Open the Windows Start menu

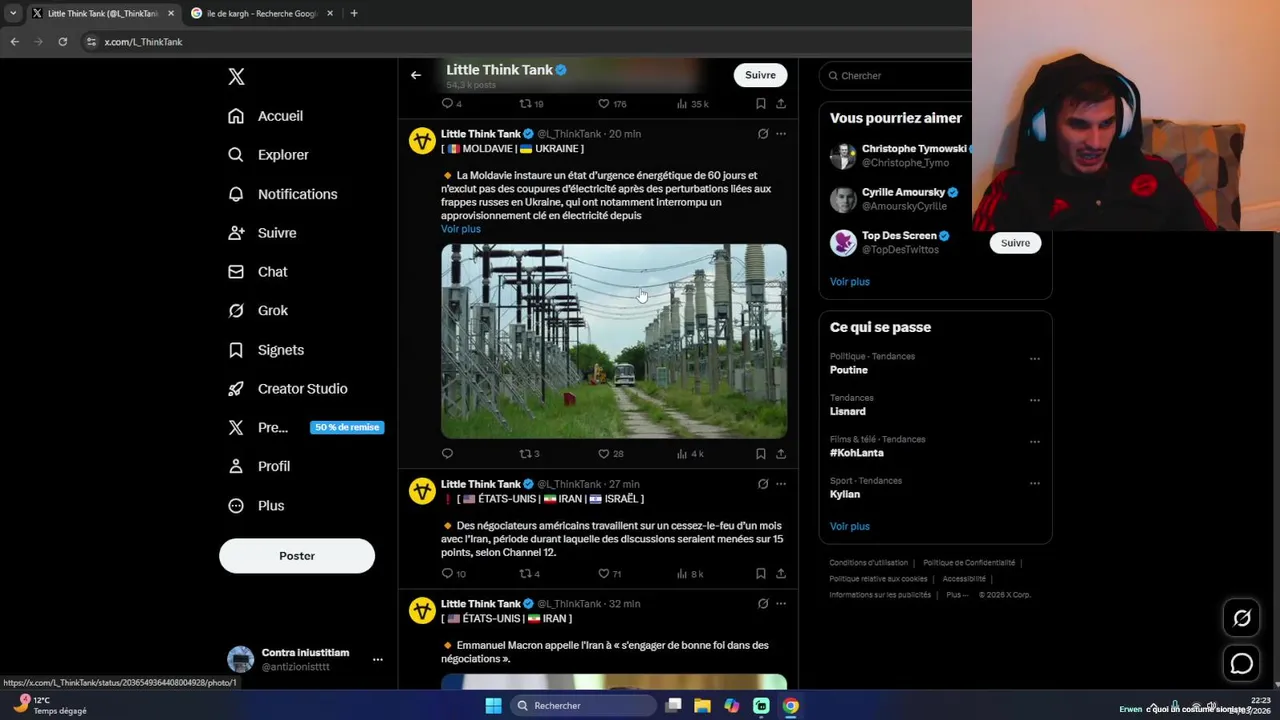tap(493, 706)
